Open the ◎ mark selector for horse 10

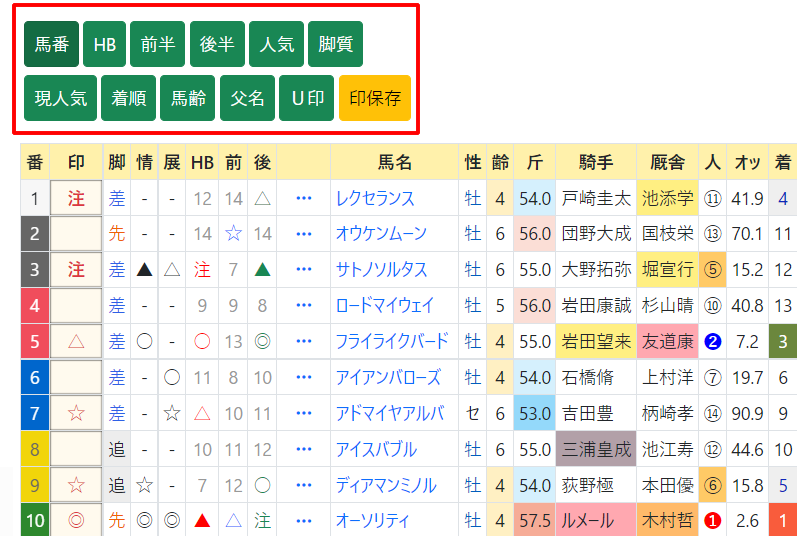(x=76, y=521)
